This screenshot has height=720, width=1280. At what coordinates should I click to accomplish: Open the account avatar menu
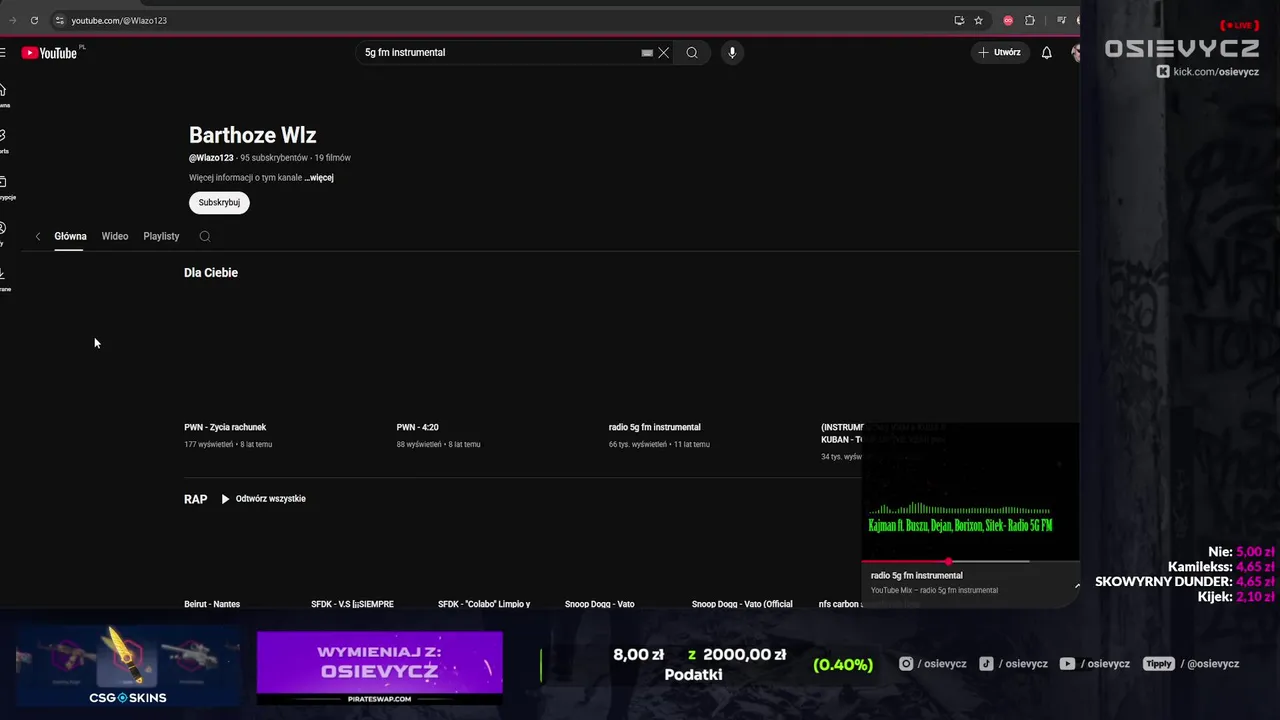(x=1076, y=53)
